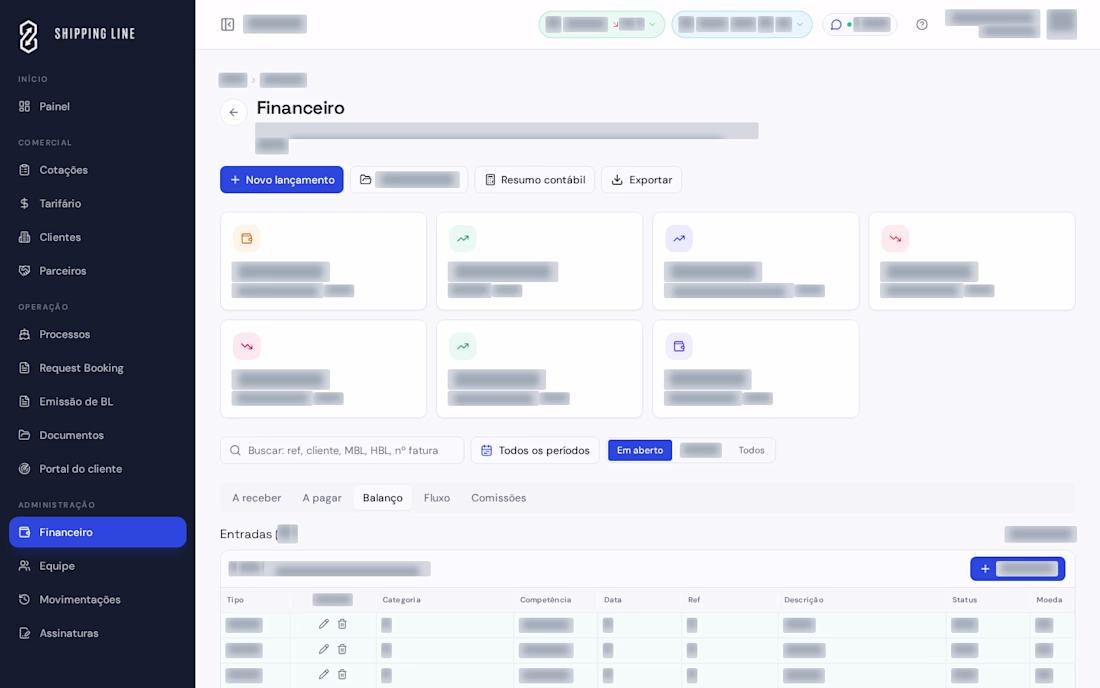Open the help question mark icon
Viewport: 1100px width, 688px height.
pos(922,25)
